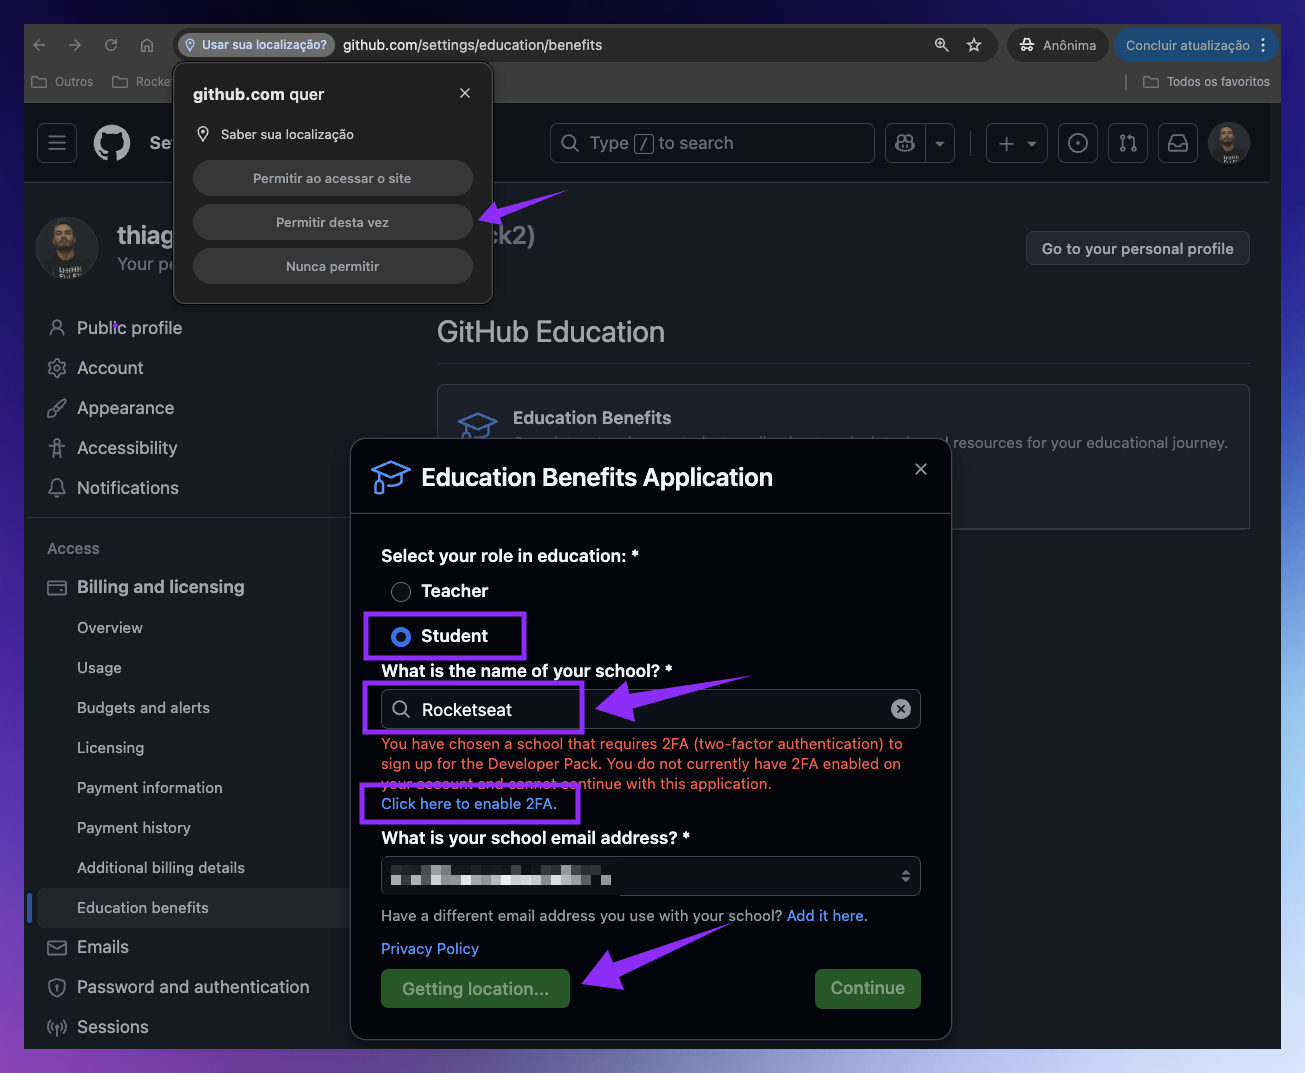Open the Anônima incognito profile indicator

1057,45
